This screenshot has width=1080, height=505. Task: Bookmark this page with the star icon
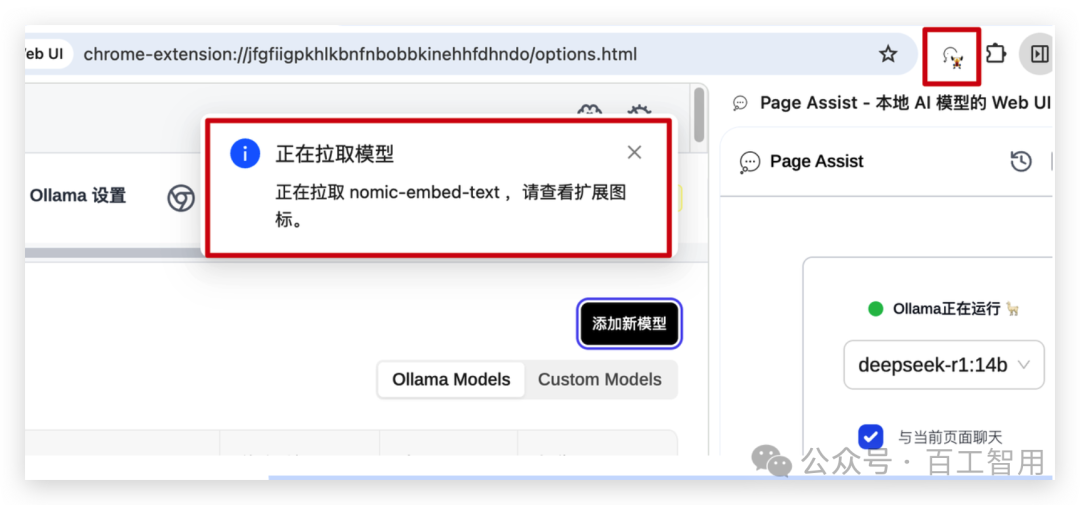pos(889,54)
